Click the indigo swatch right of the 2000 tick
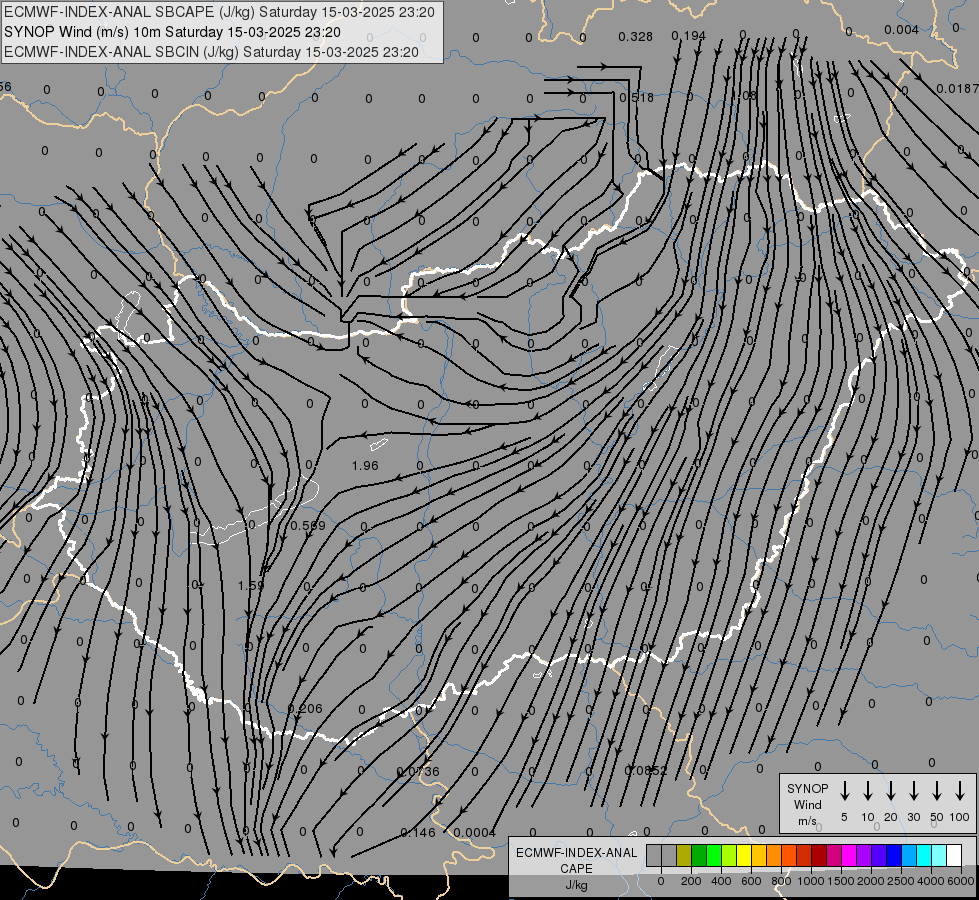Image resolution: width=979 pixels, height=900 pixels. 880,855
